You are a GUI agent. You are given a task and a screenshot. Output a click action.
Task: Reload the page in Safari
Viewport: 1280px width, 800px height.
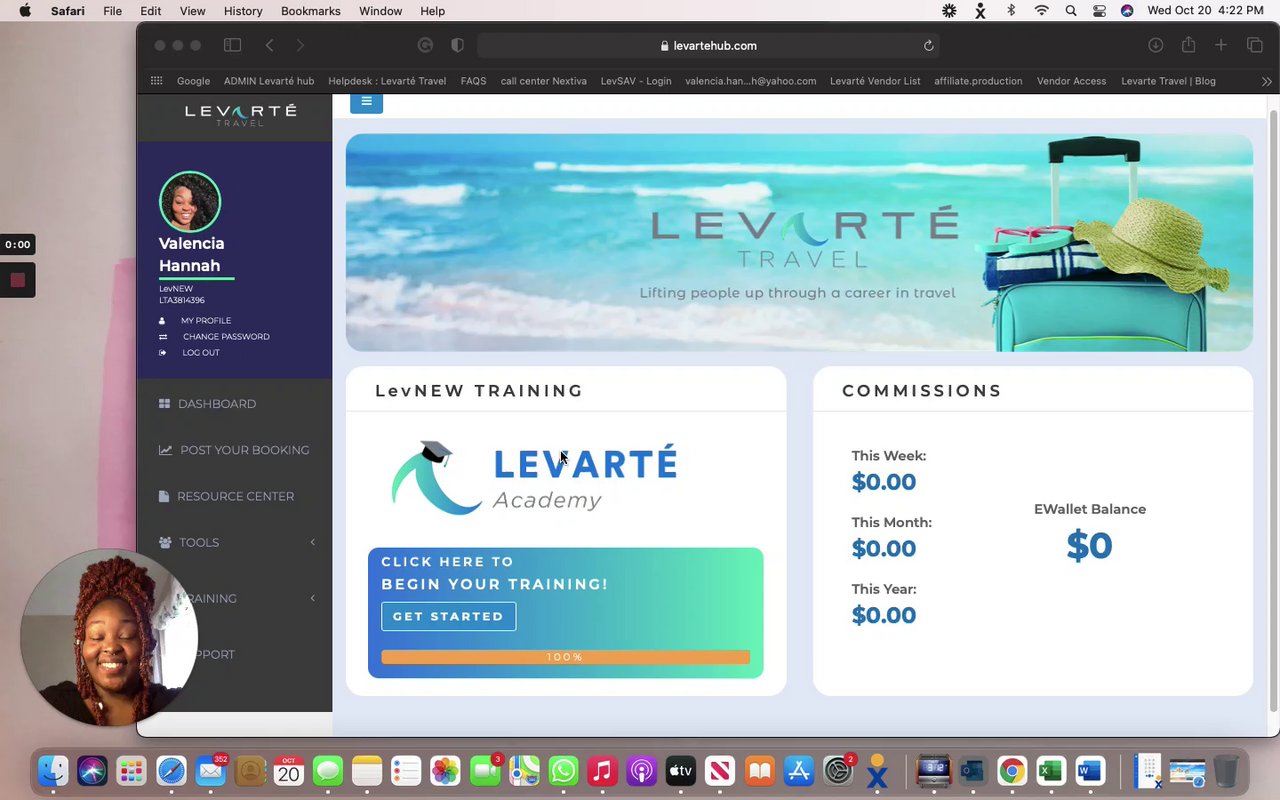[928, 45]
